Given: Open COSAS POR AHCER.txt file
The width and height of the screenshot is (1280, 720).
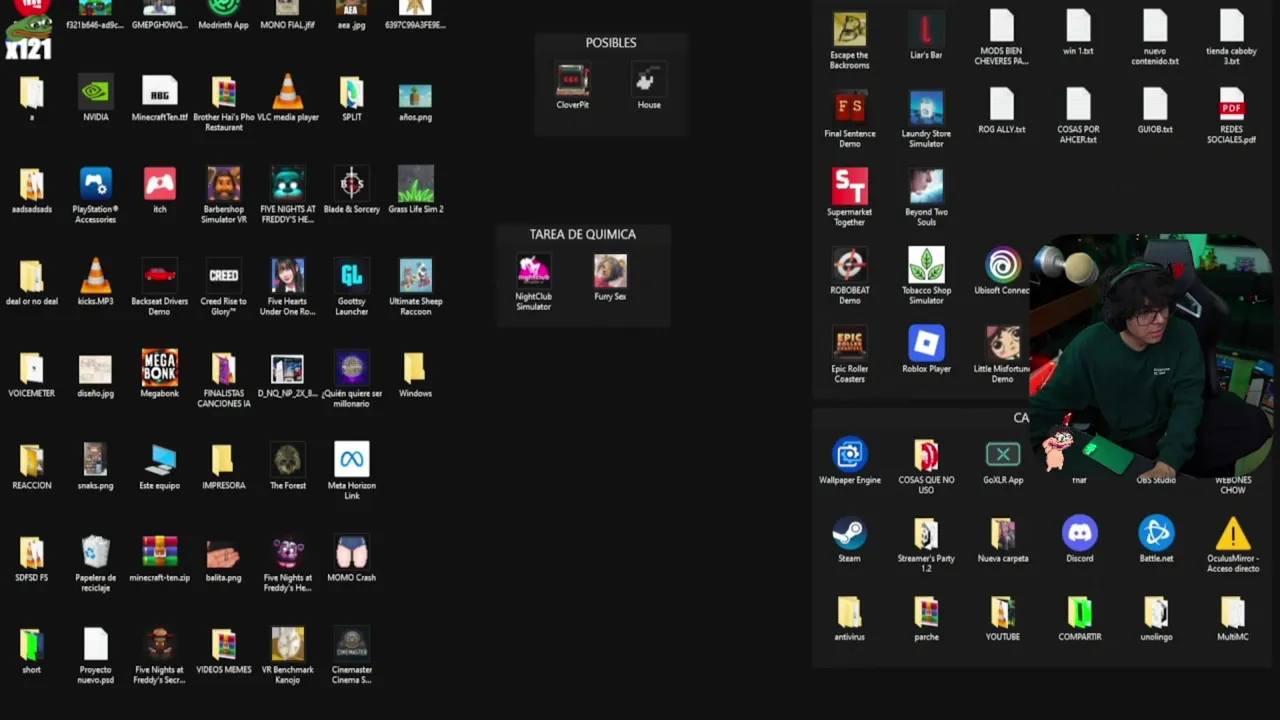Looking at the screenshot, I should click(x=1079, y=105).
